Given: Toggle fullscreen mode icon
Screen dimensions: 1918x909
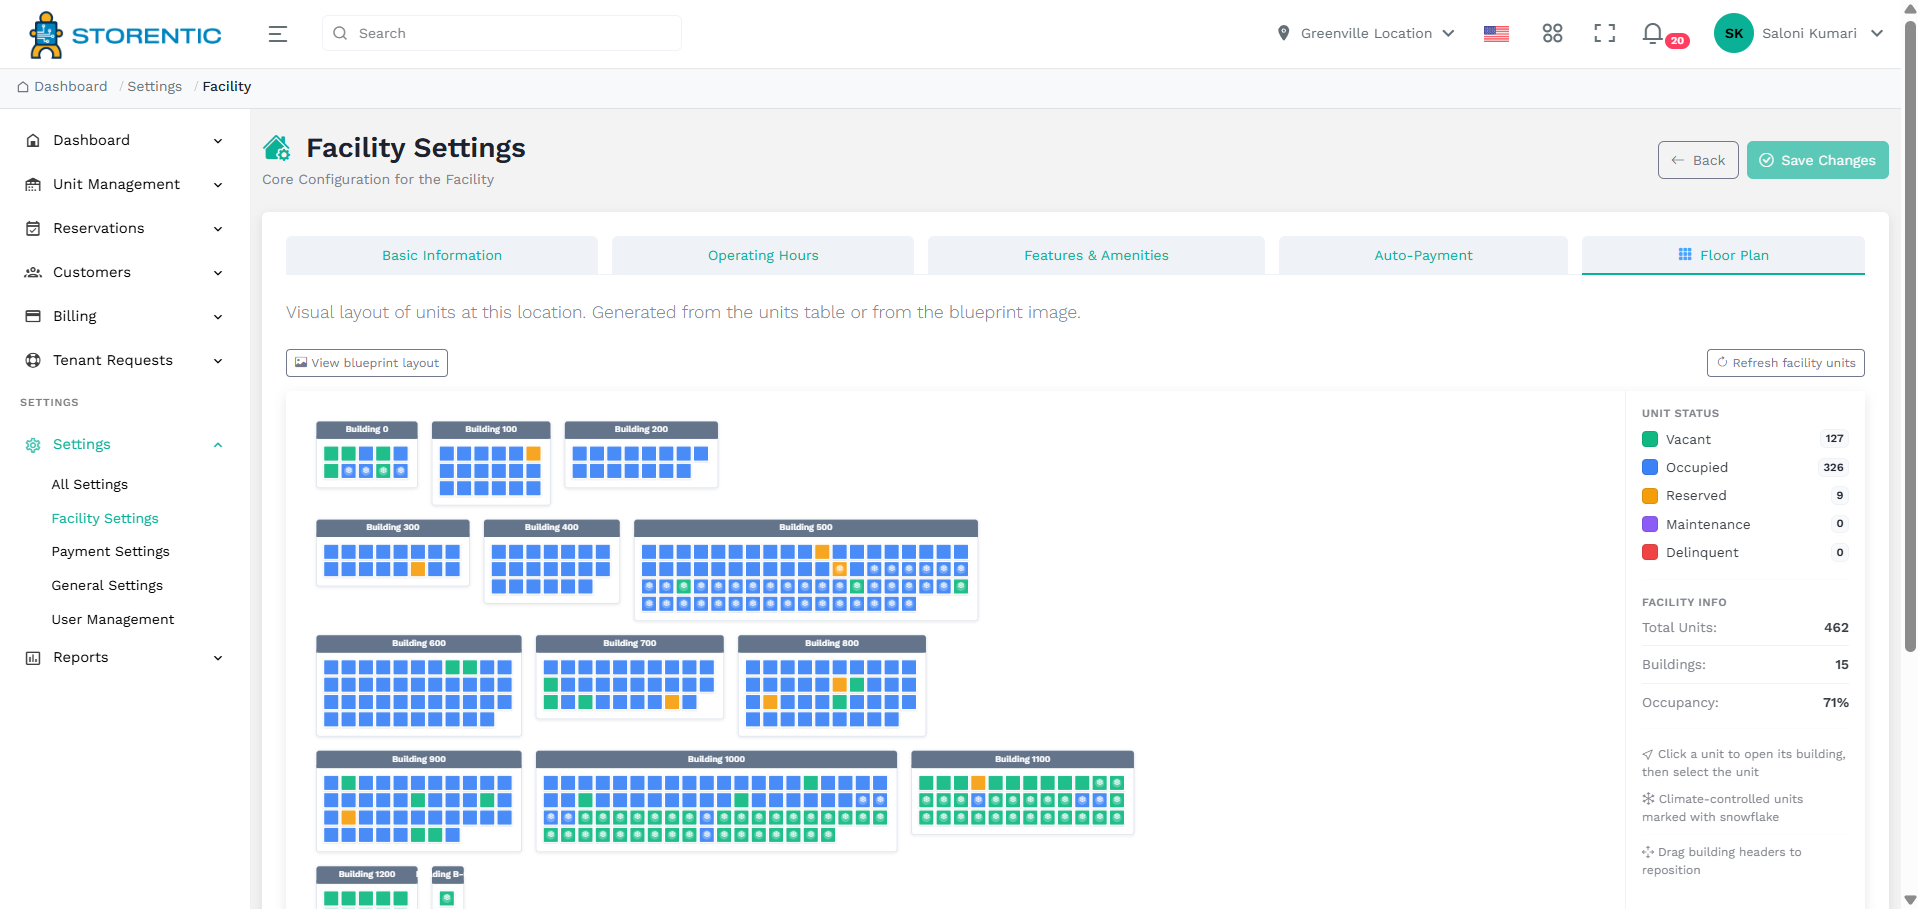Looking at the screenshot, I should click(1604, 34).
